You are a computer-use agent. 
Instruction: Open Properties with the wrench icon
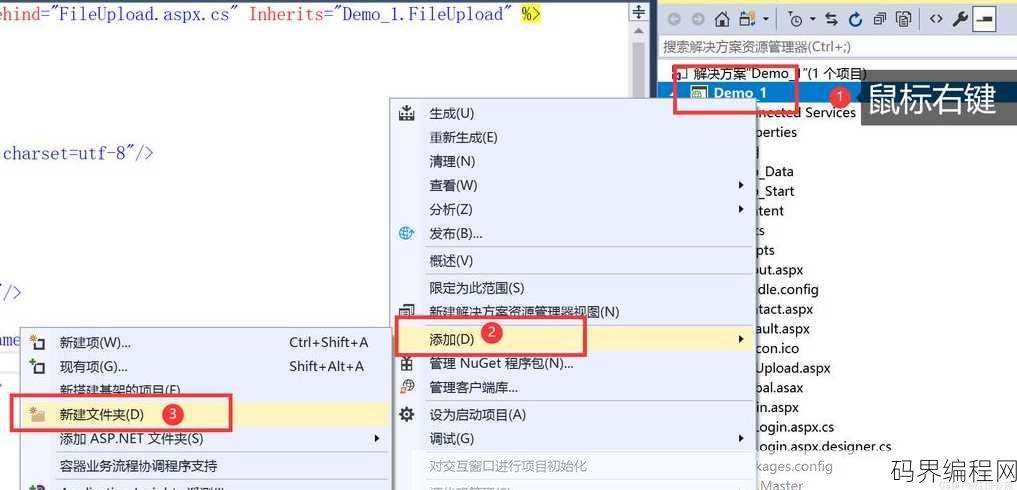[960, 19]
